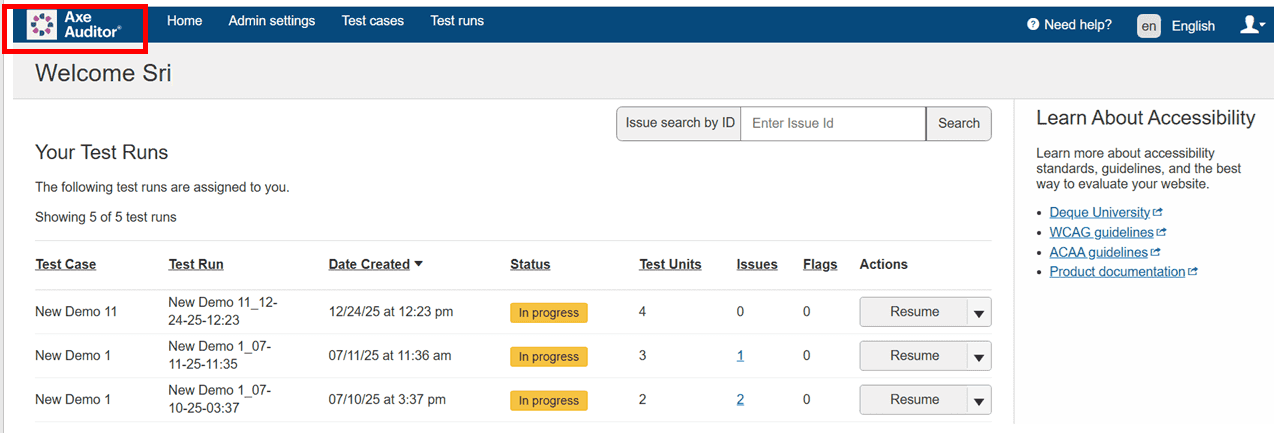Viewport: 1276px width, 433px height.
Task: Open the Test cases menu
Action: click(x=372, y=21)
